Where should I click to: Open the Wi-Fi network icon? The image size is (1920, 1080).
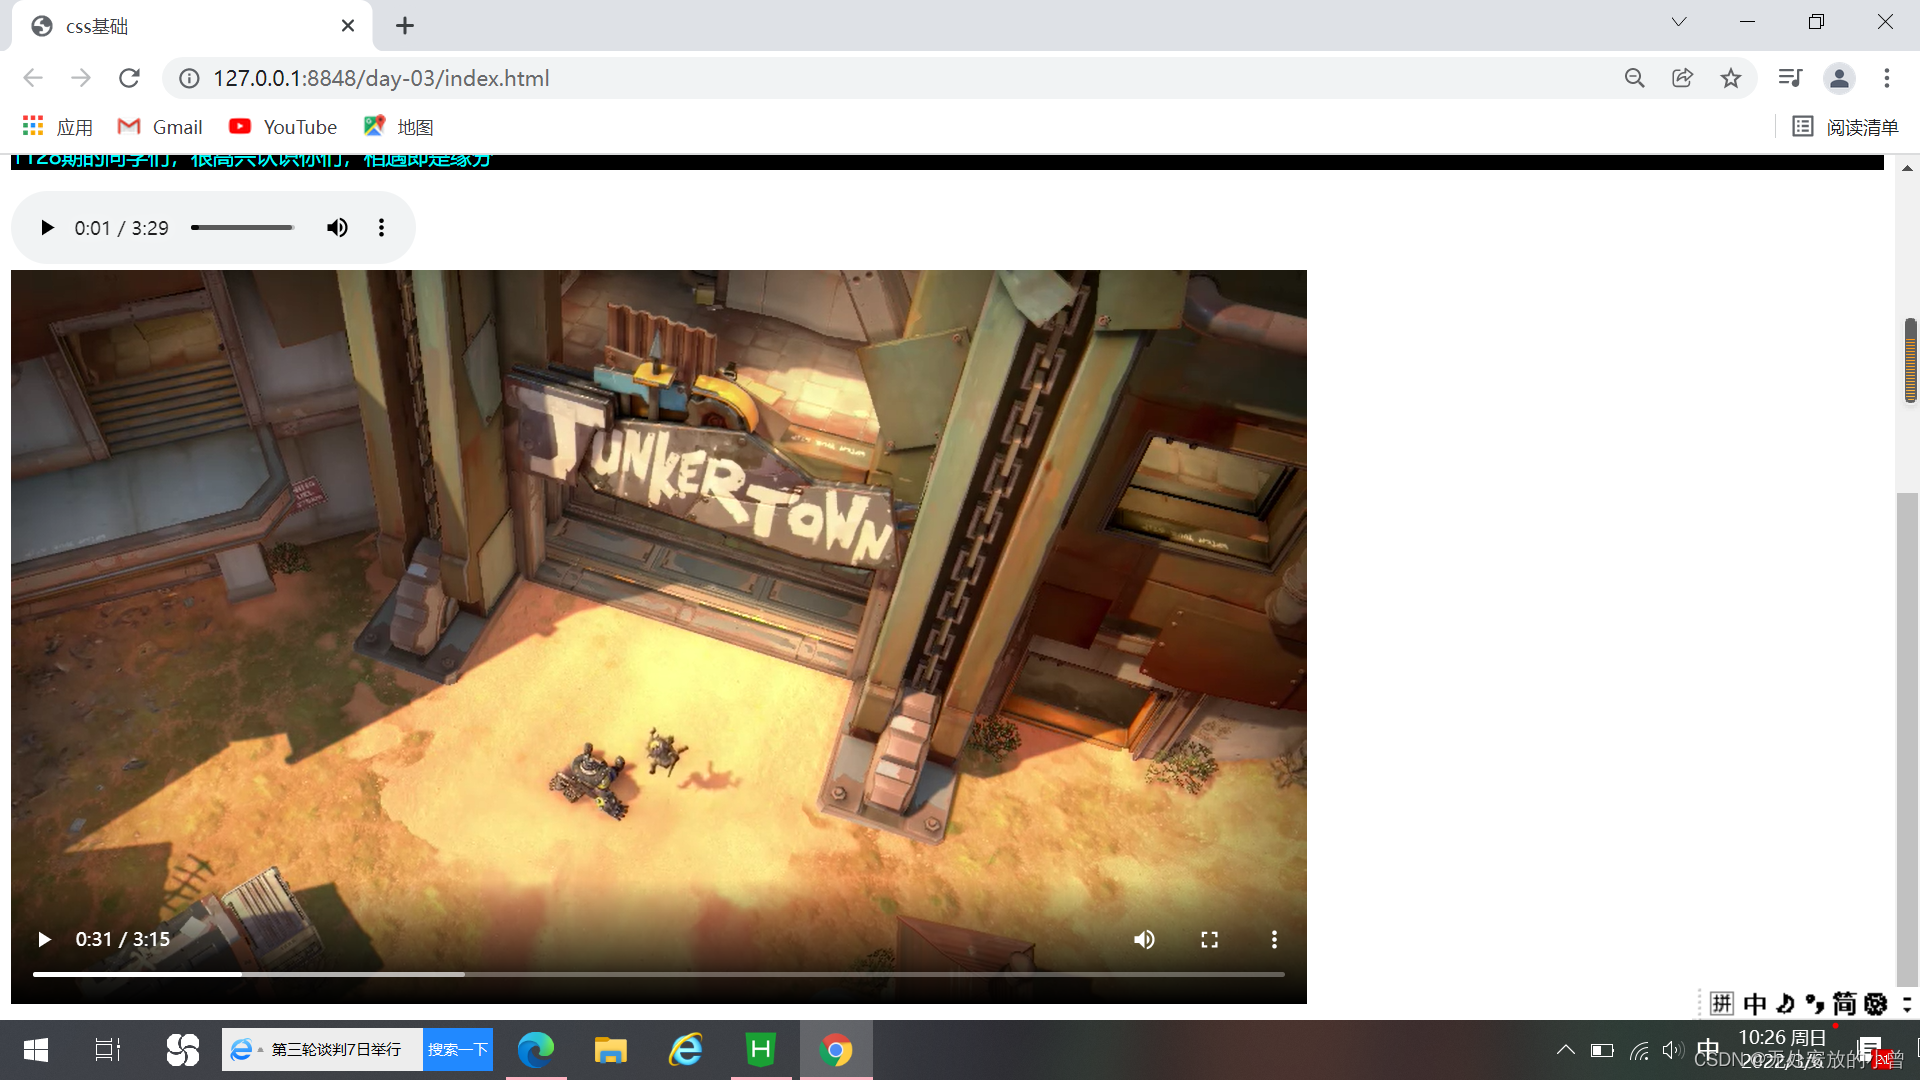[1639, 1050]
